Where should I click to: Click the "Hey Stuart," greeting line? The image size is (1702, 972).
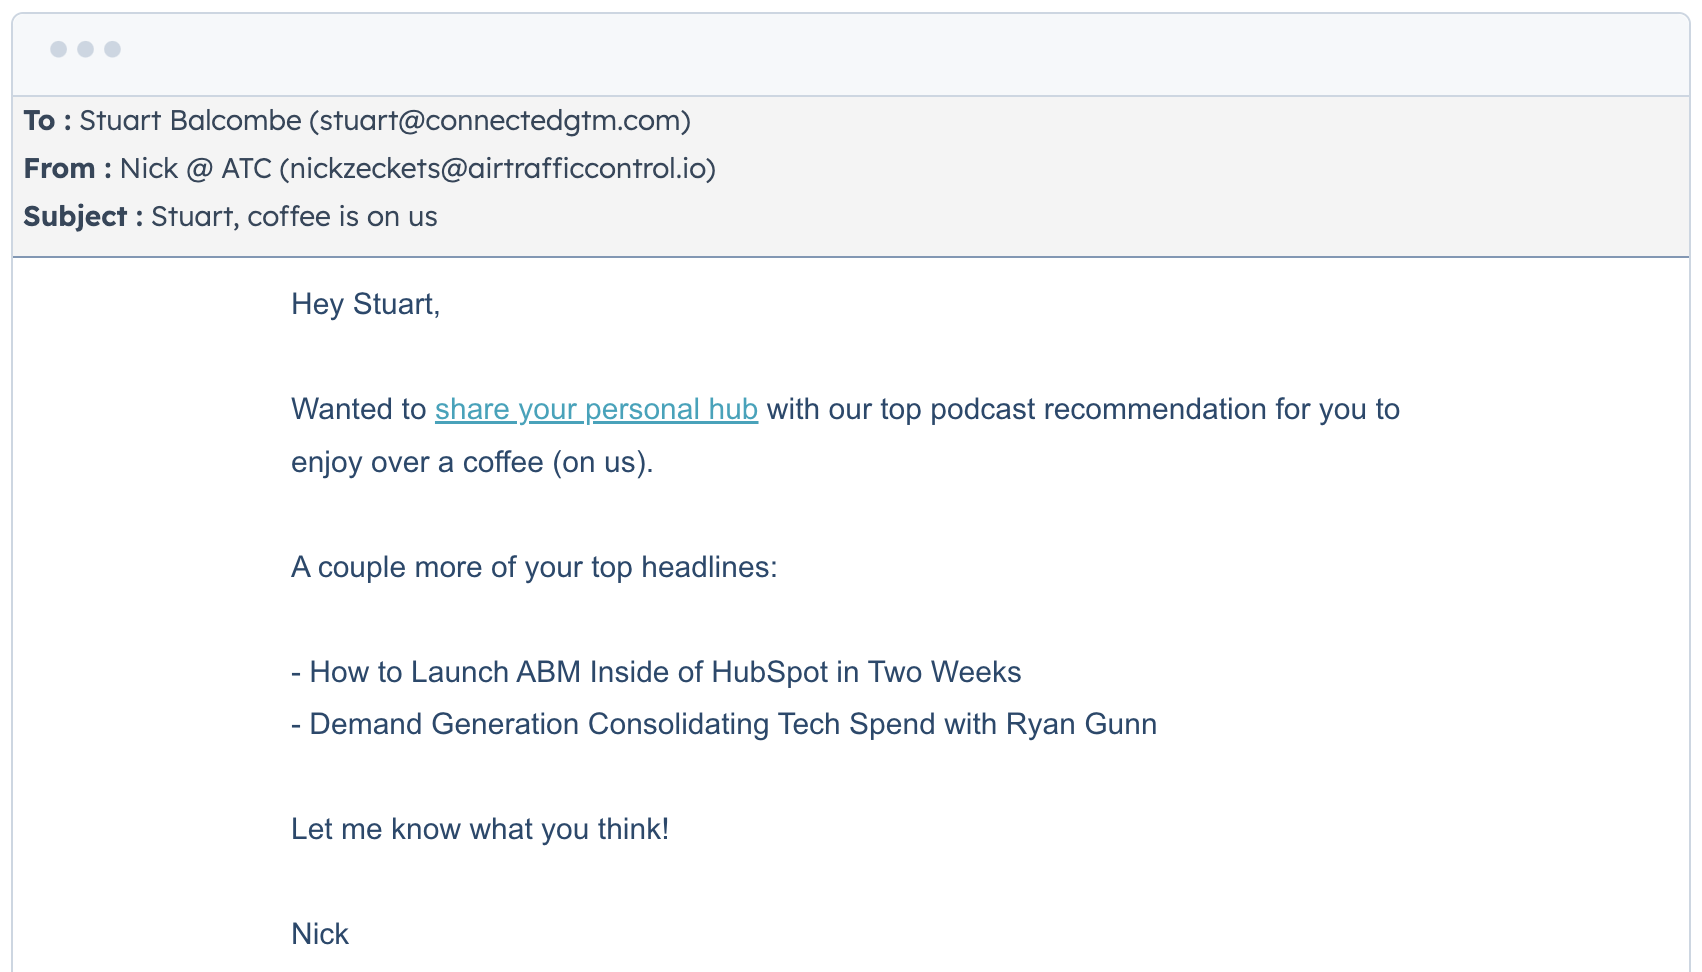365,304
